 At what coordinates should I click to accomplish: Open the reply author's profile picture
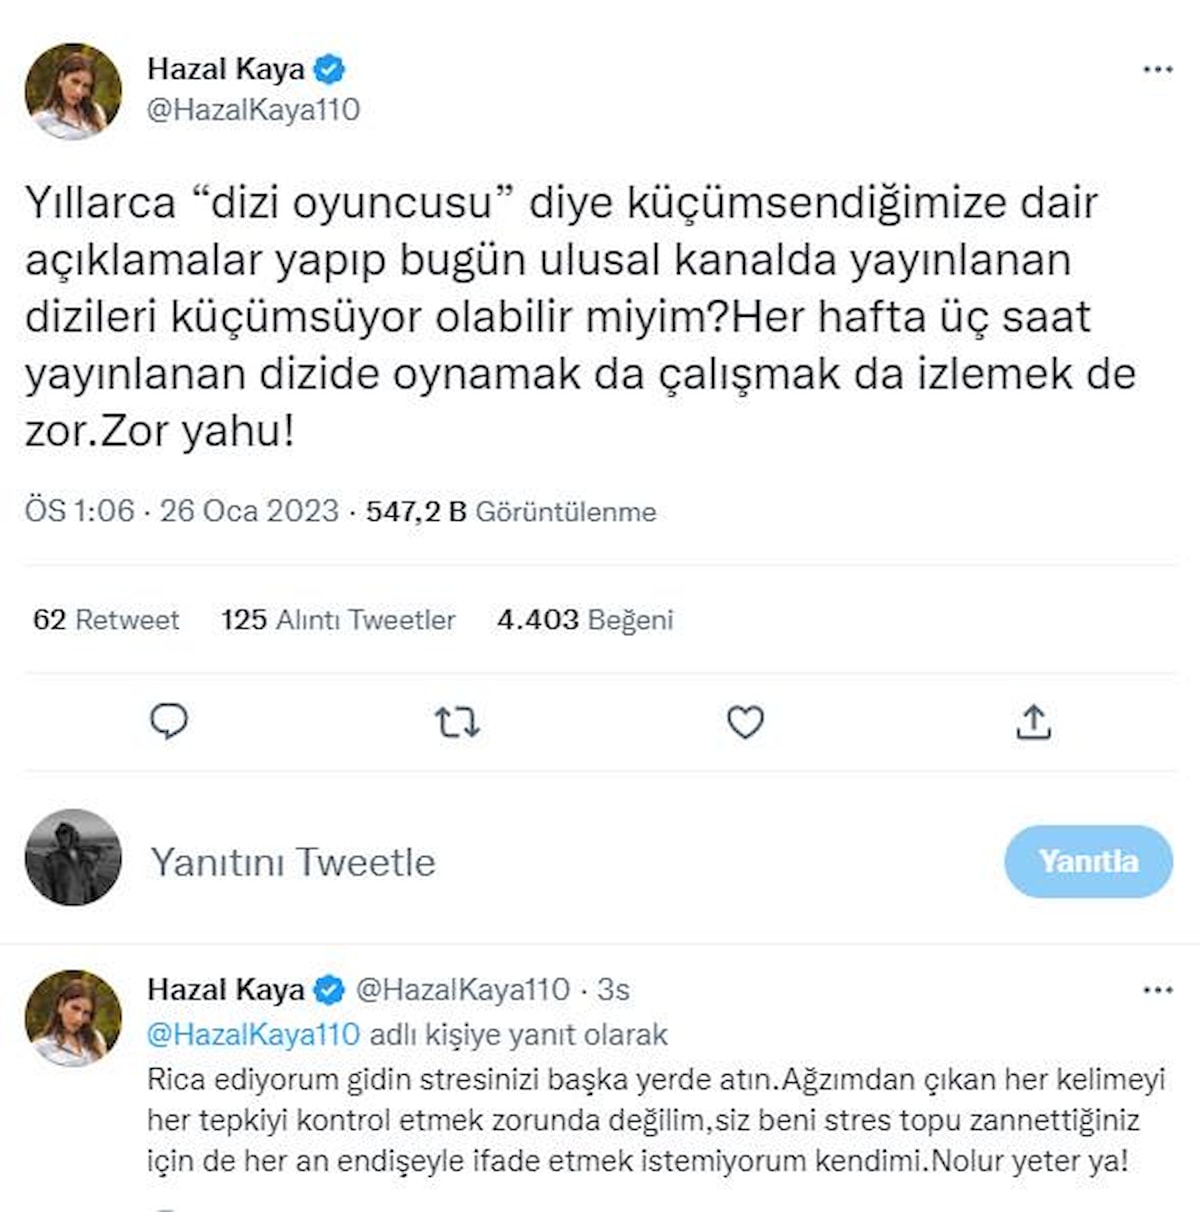[73, 1017]
